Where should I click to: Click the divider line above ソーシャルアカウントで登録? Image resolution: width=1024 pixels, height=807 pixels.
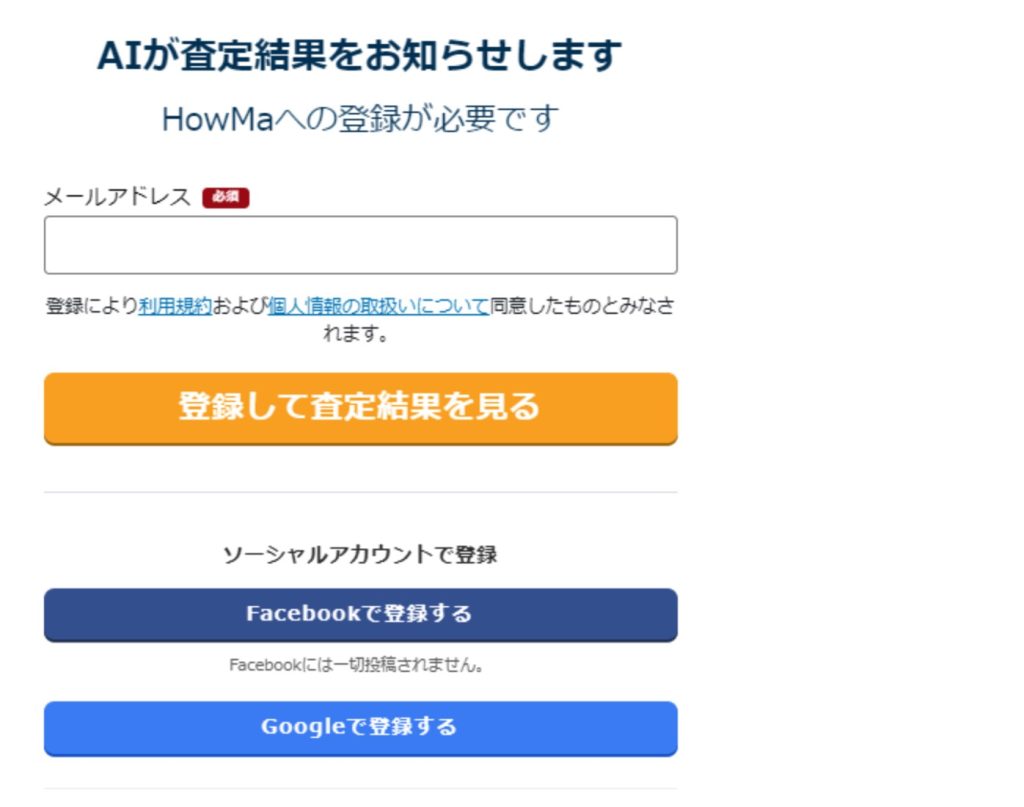(x=360, y=492)
